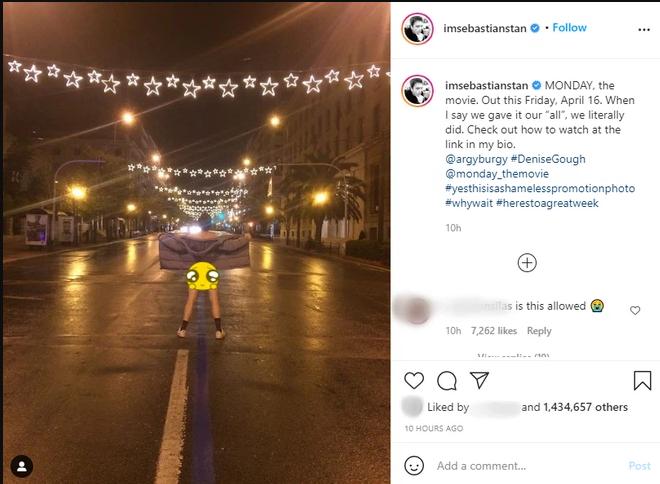The width and height of the screenshot is (660, 484).
Task: Open the comment bubble icon
Action: [x=447, y=380]
